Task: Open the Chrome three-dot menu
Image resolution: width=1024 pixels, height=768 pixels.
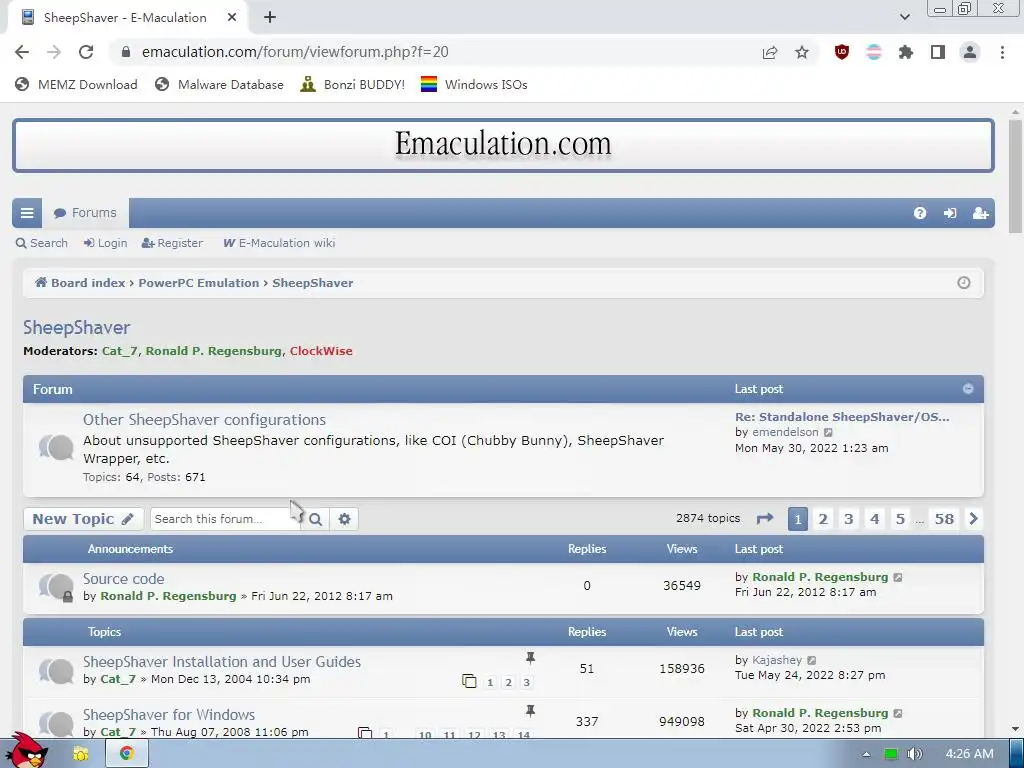Action: coord(1002,52)
